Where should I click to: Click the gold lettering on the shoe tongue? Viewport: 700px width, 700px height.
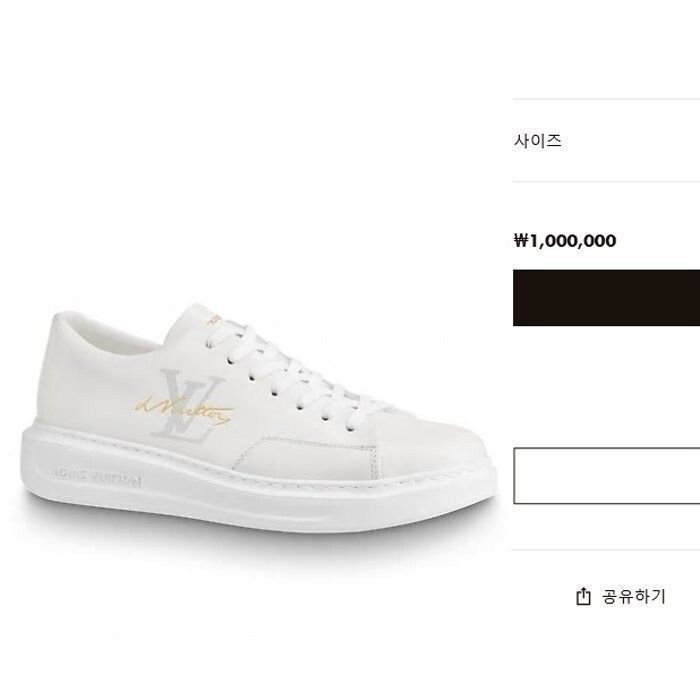(215, 317)
